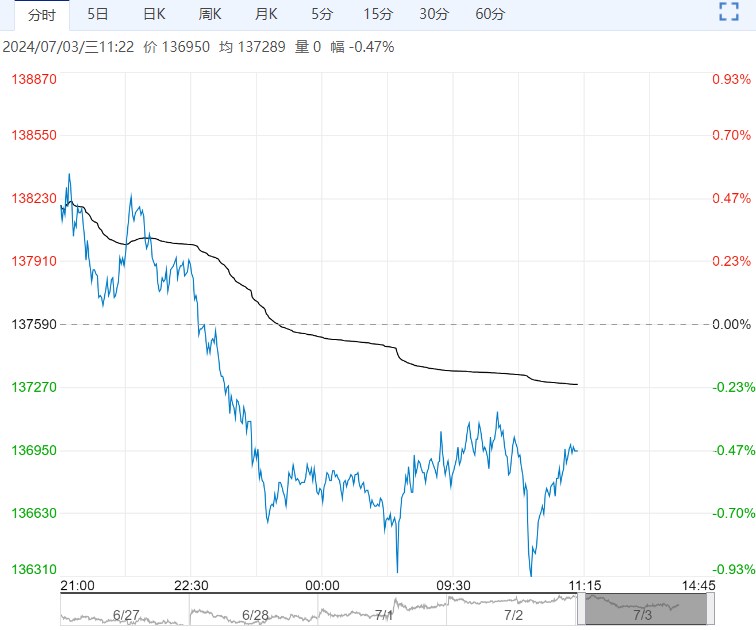Select the 分时 tab
Image resolution: width=756 pixels, height=630 pixels.
point(42,15)
